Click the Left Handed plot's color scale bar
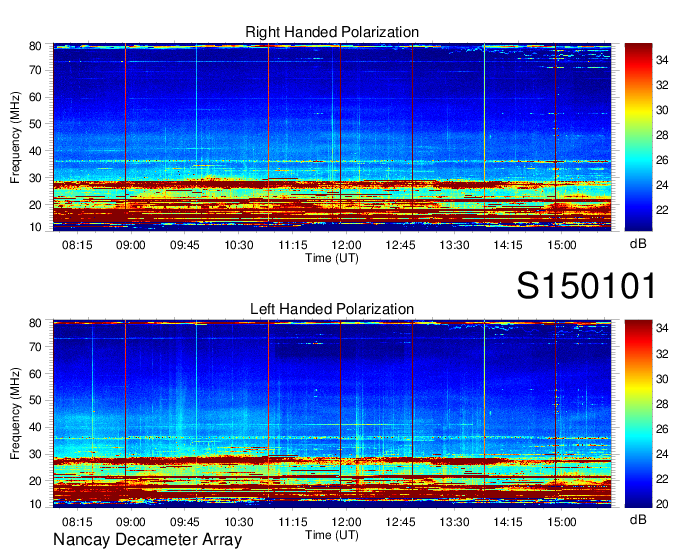This screenshot has width=680, height=552. click(638, 414)
